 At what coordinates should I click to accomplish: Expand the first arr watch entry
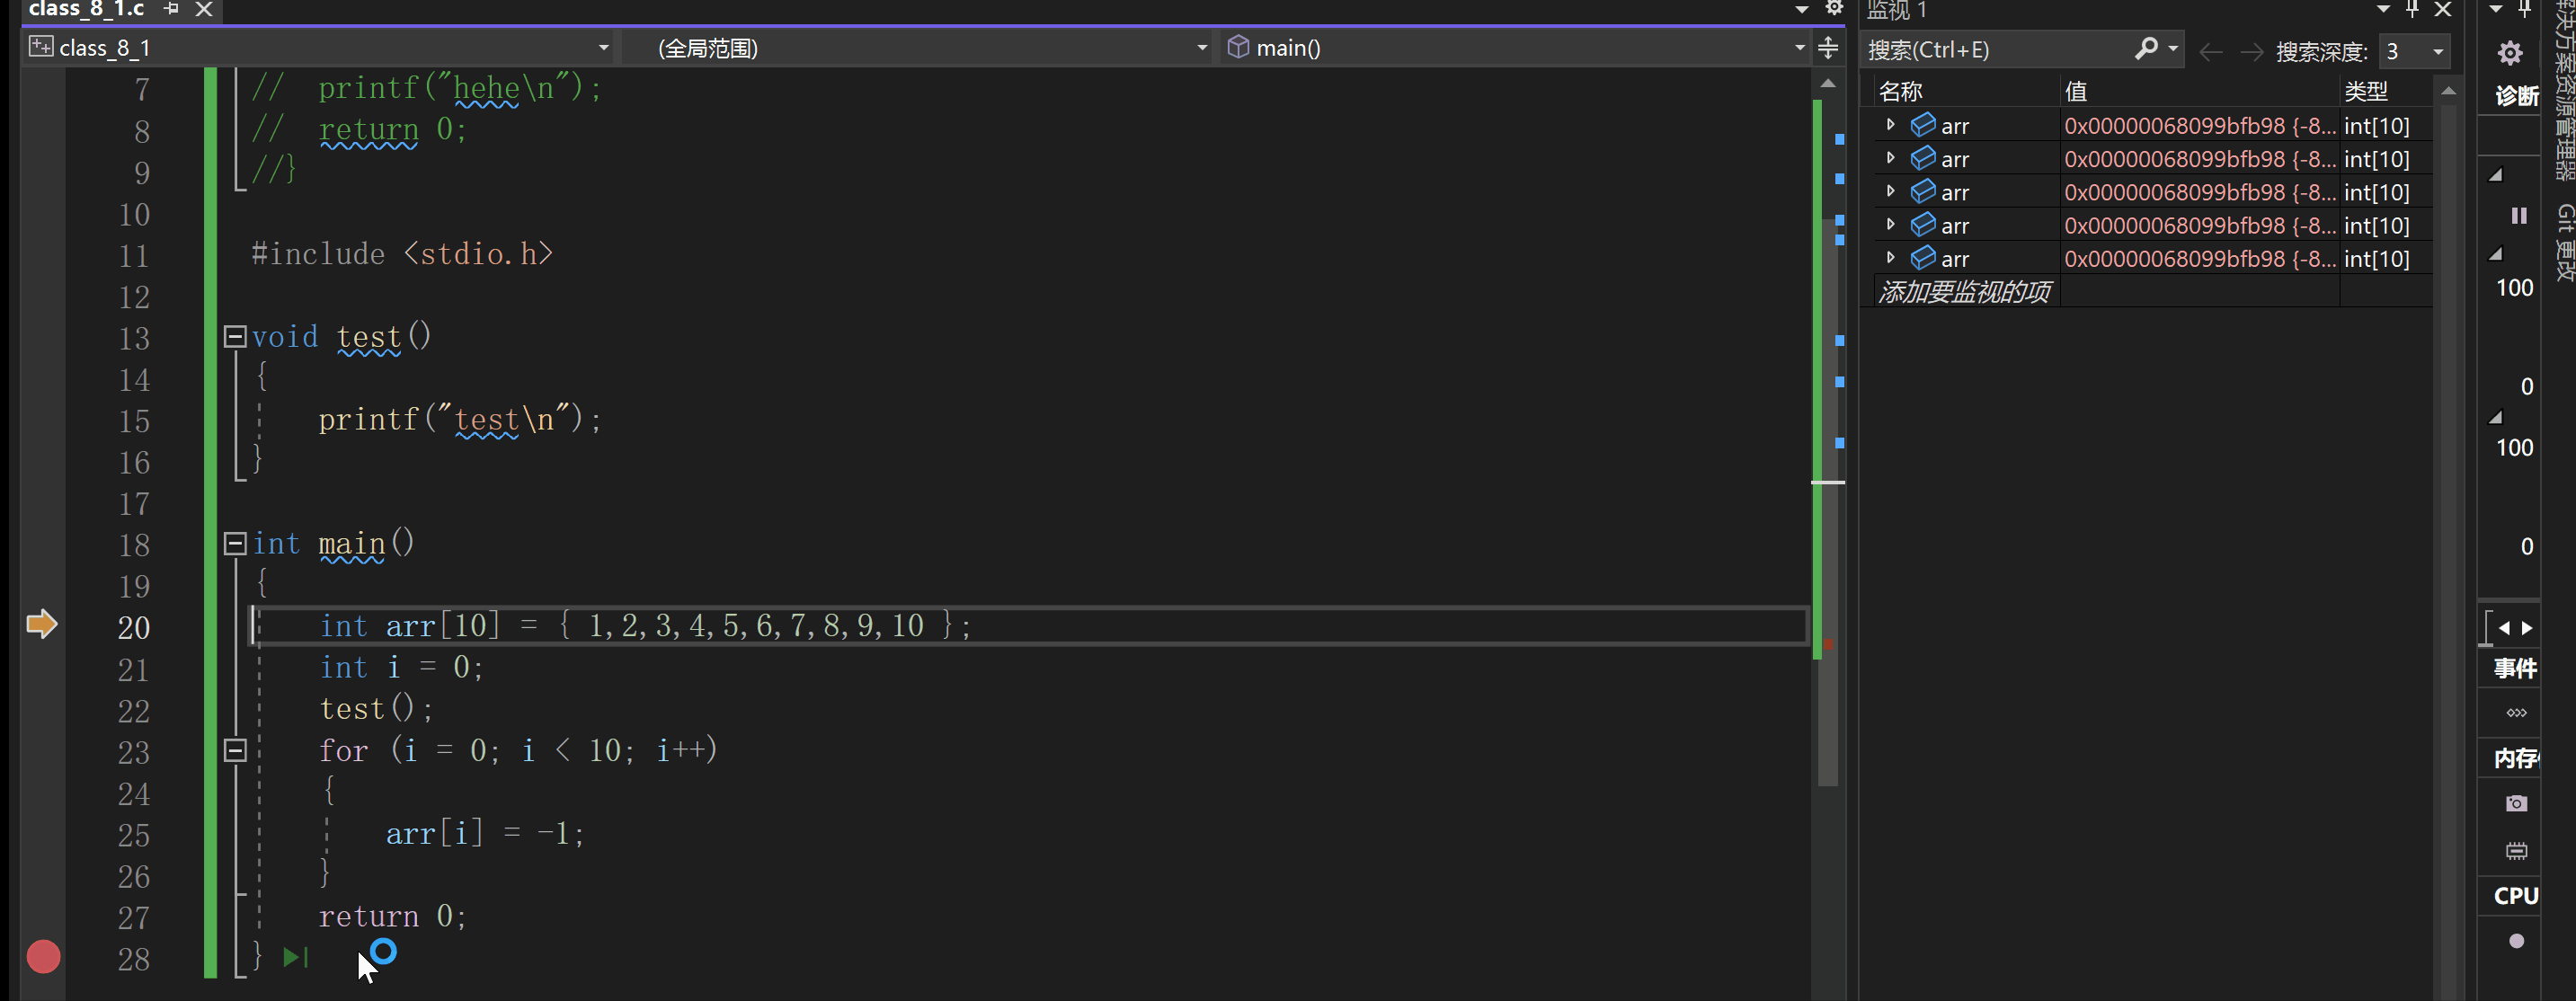[1890, 125]
